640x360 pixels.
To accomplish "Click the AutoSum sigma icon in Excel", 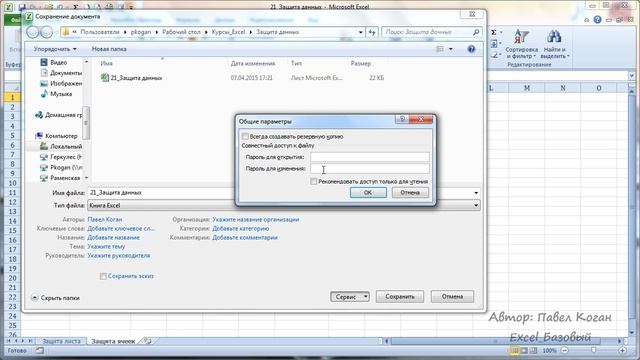I will (494, 32).
